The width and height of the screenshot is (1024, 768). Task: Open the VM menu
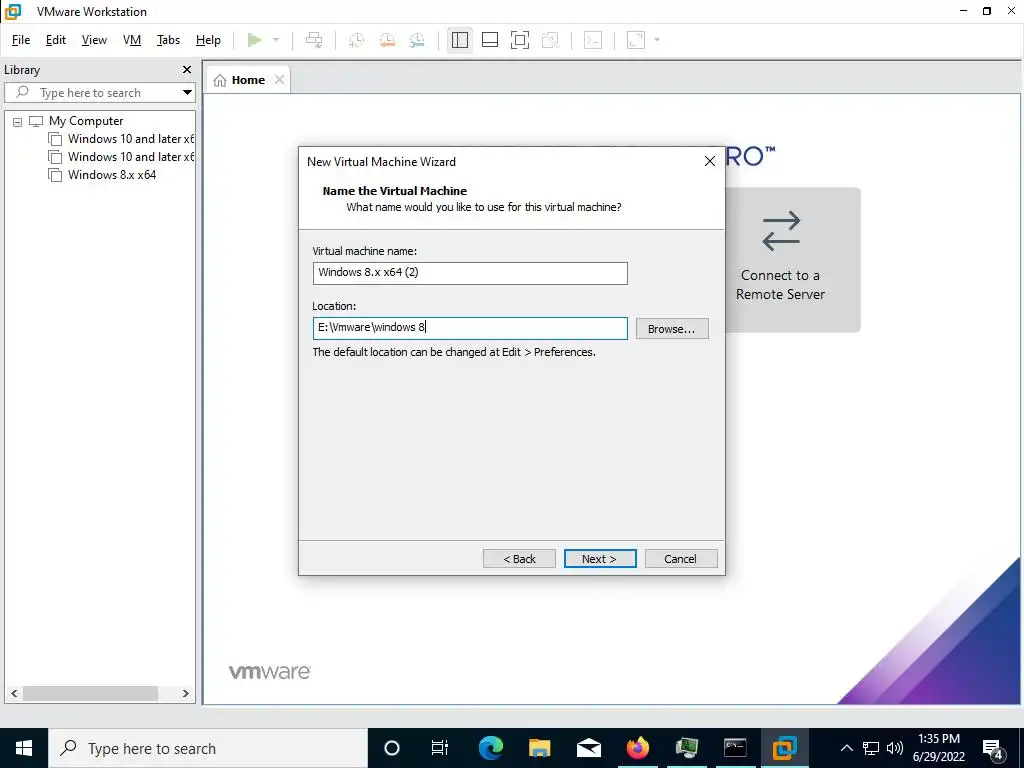[x=132, y=40]
